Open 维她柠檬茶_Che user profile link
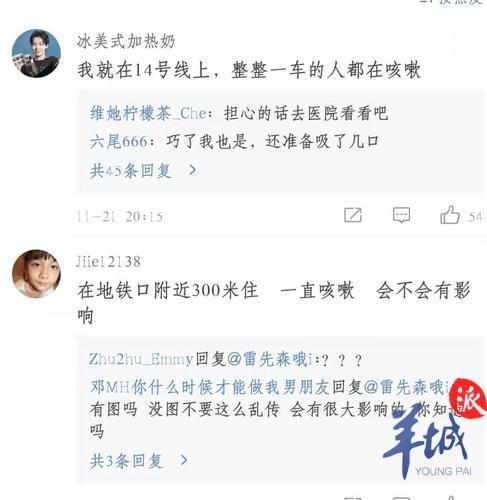Screen dimensions: 487x500 [148, 113]
